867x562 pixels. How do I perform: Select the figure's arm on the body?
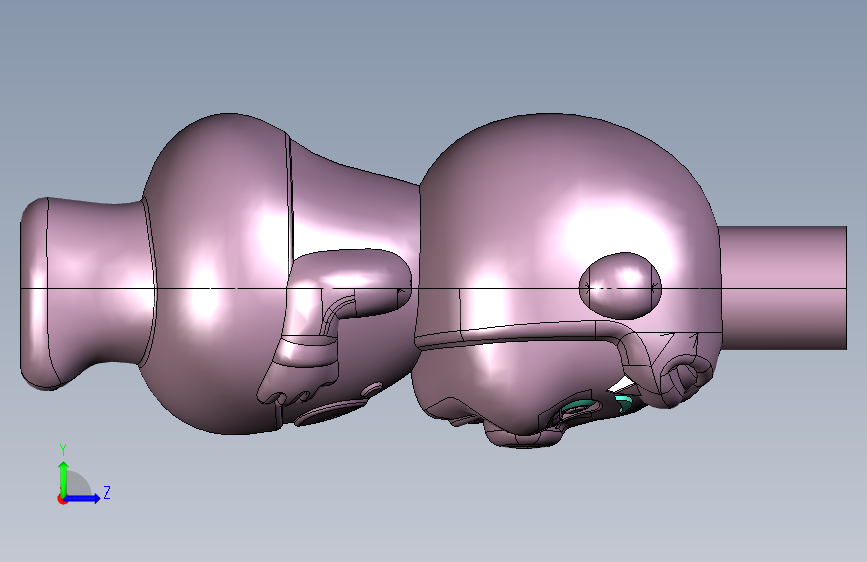[x=337, y=326]
